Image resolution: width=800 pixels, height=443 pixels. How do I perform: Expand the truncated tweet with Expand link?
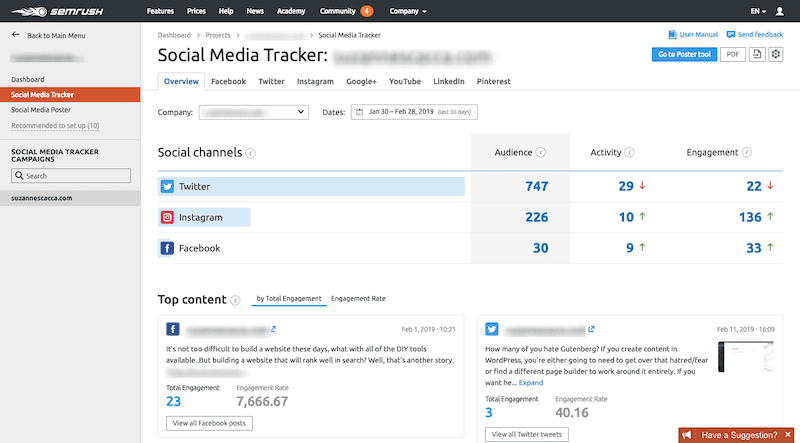pos(531,382)
